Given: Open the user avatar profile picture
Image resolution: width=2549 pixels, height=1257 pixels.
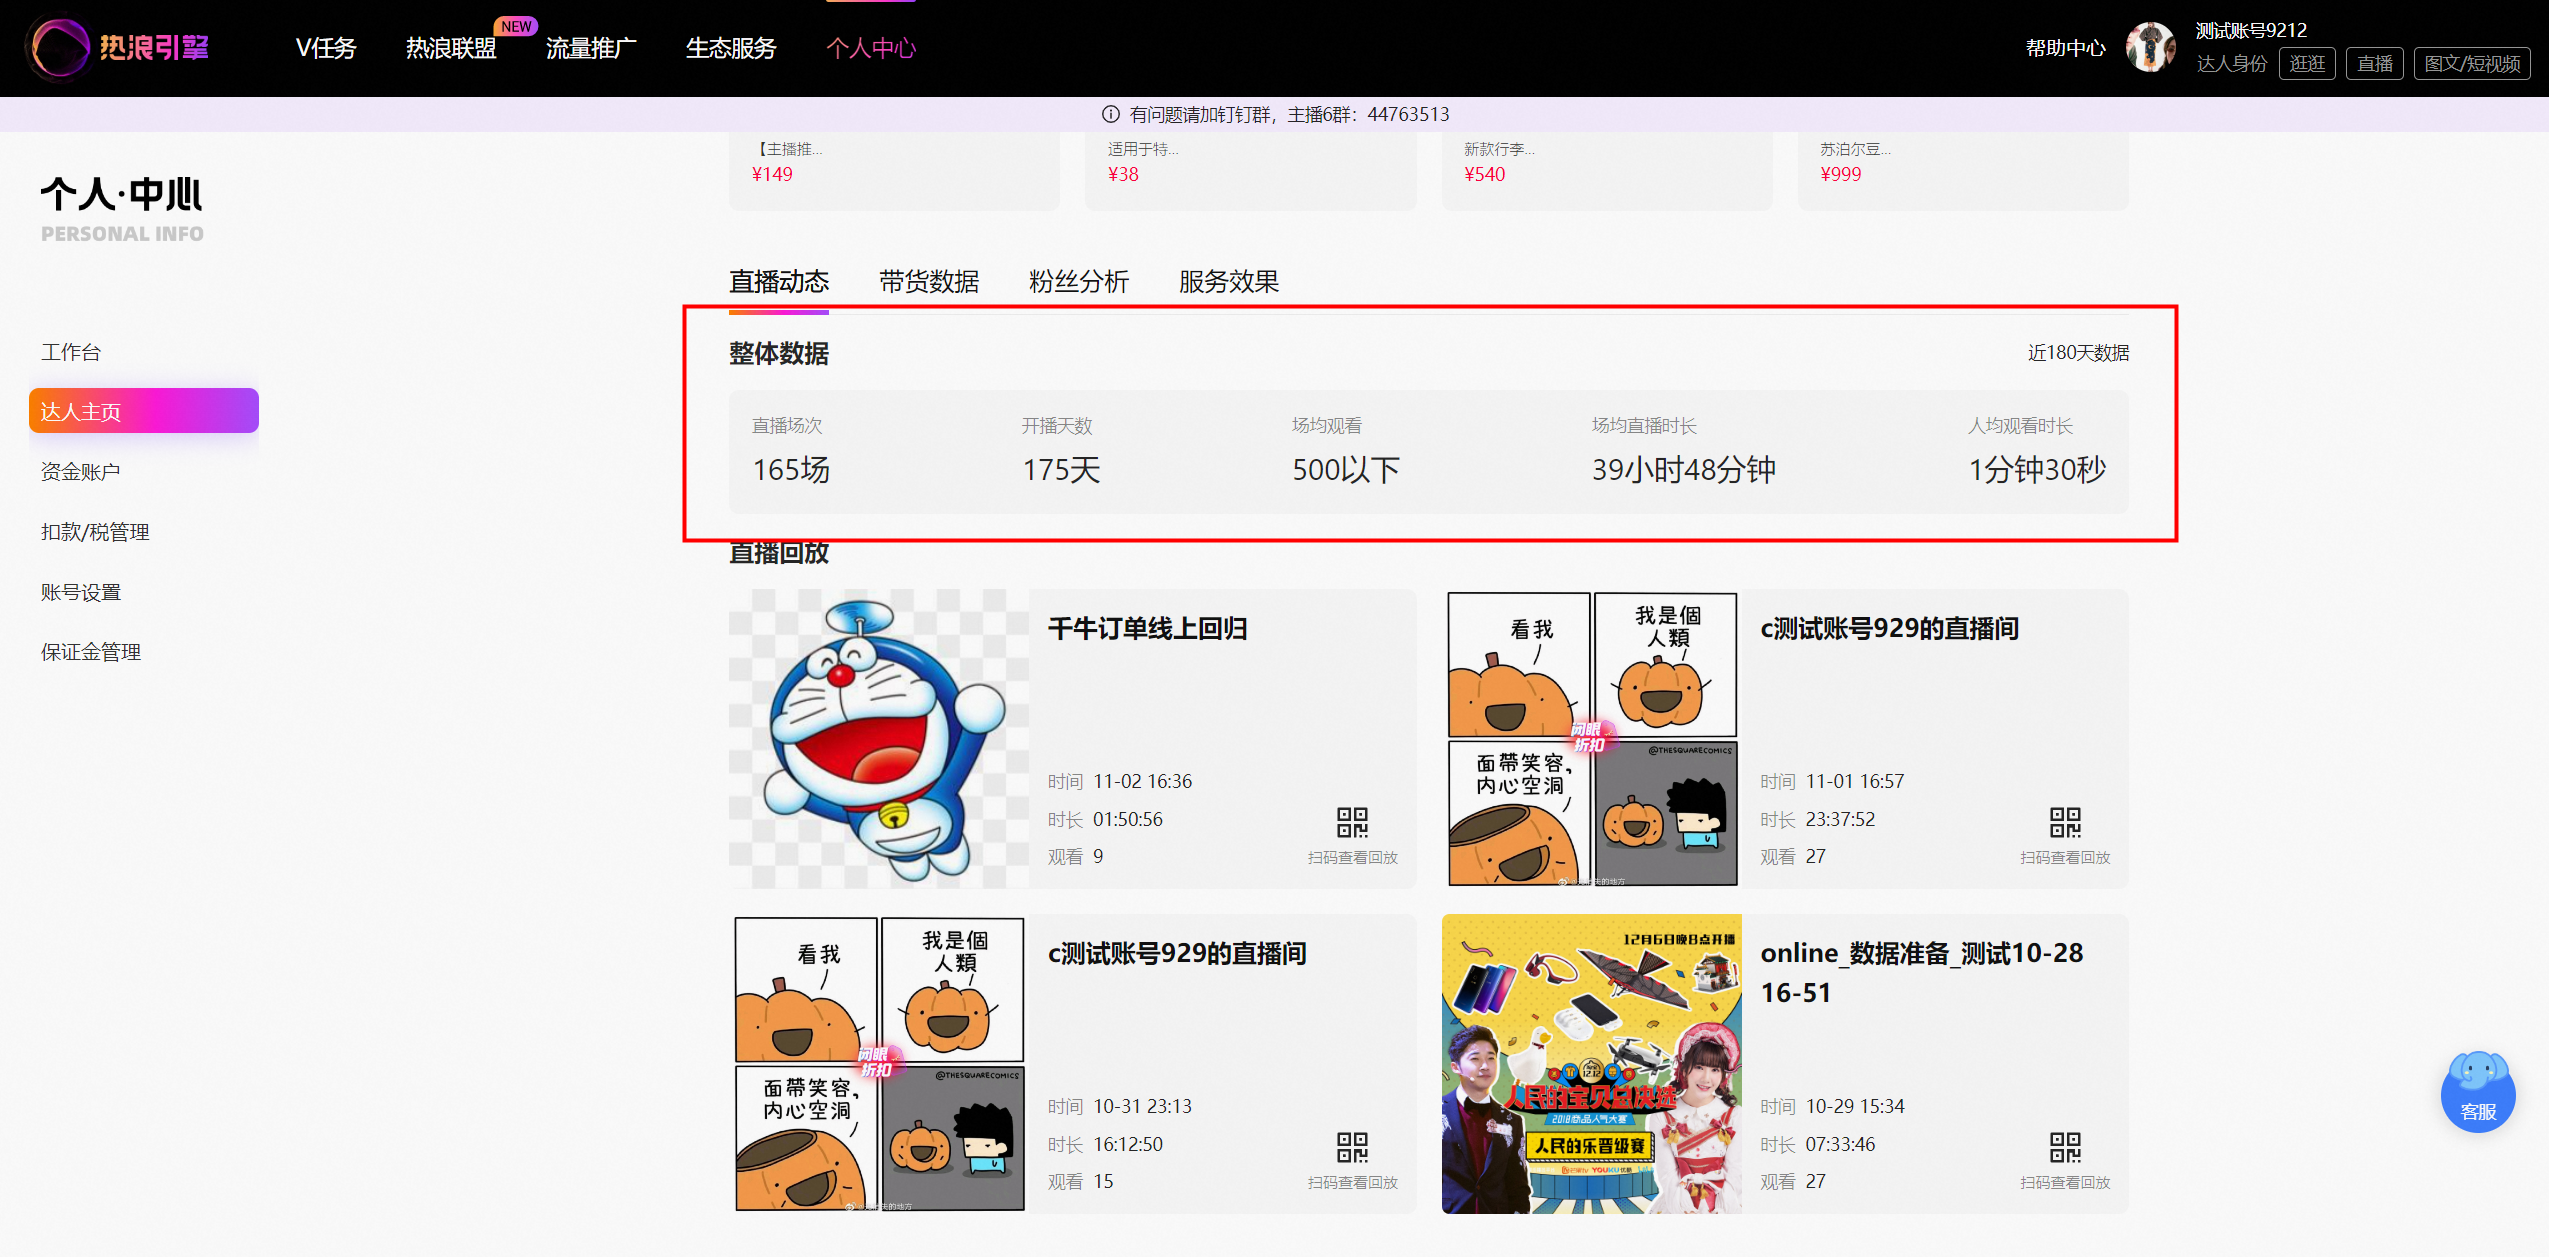Looking at the screenshot, I should coord(2150,47).
